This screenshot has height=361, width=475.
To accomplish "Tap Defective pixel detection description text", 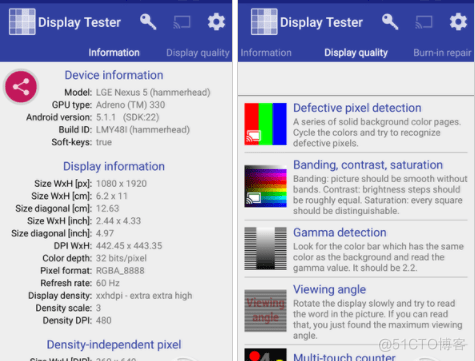I will [377, 133].
